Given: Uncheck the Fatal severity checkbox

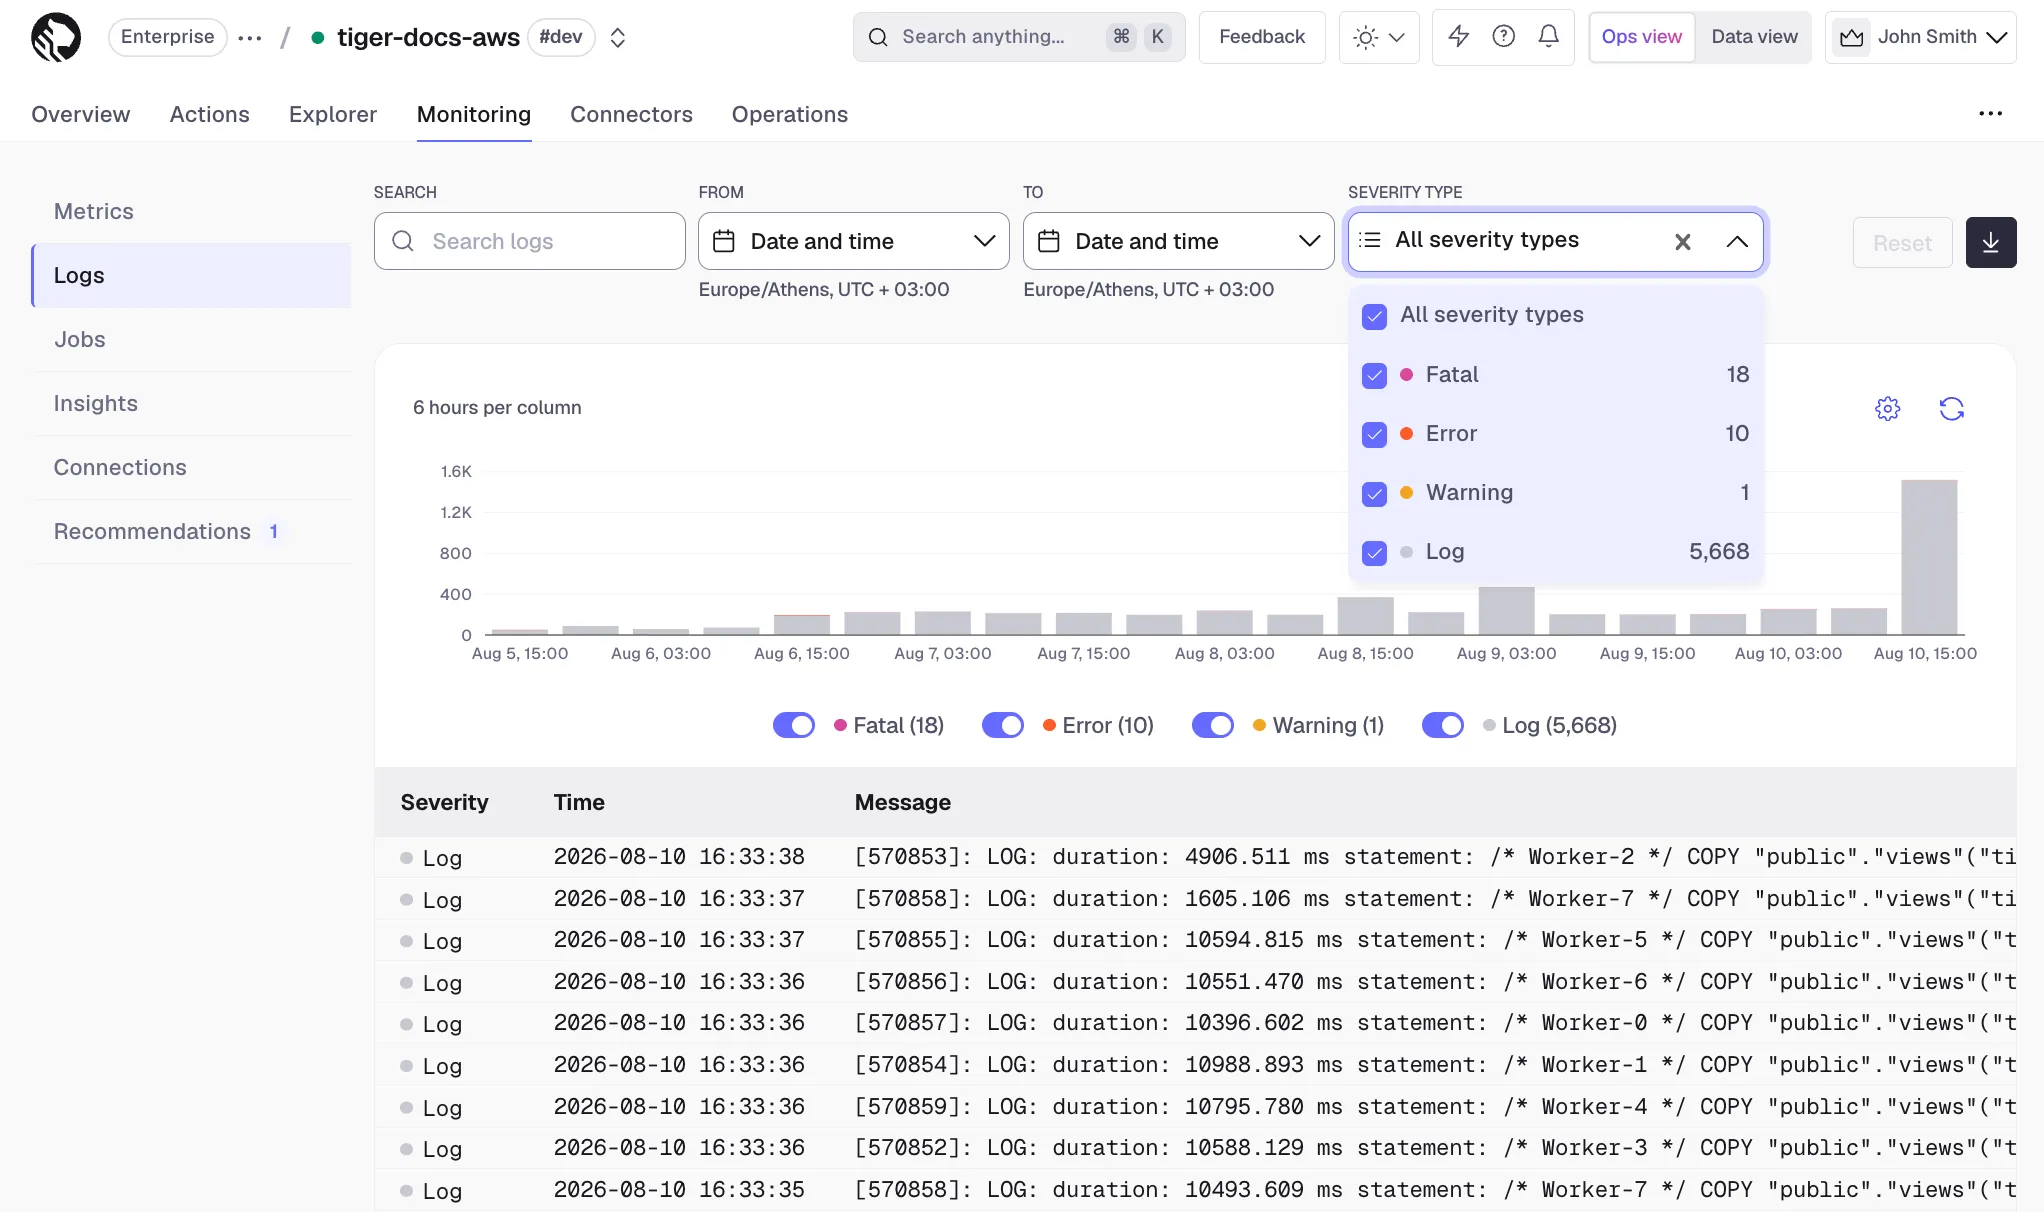Looking at the screenshot, I should coord(1375,376).
